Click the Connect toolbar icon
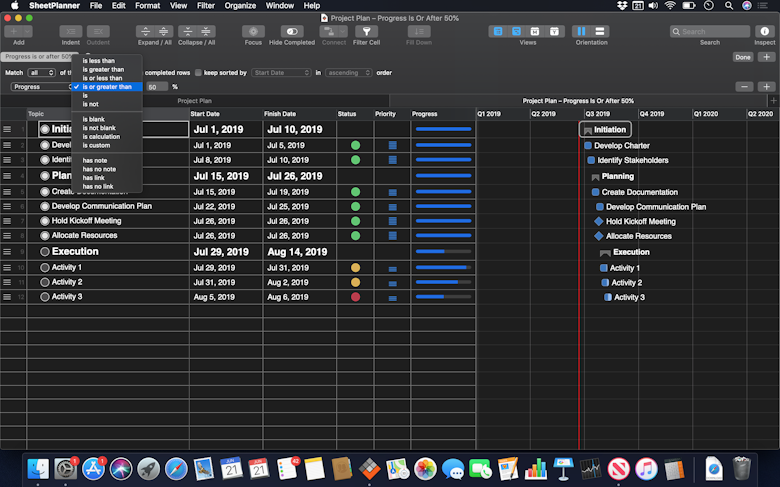The height and width of the screenshot is (487, 780). tap(328, 31)
